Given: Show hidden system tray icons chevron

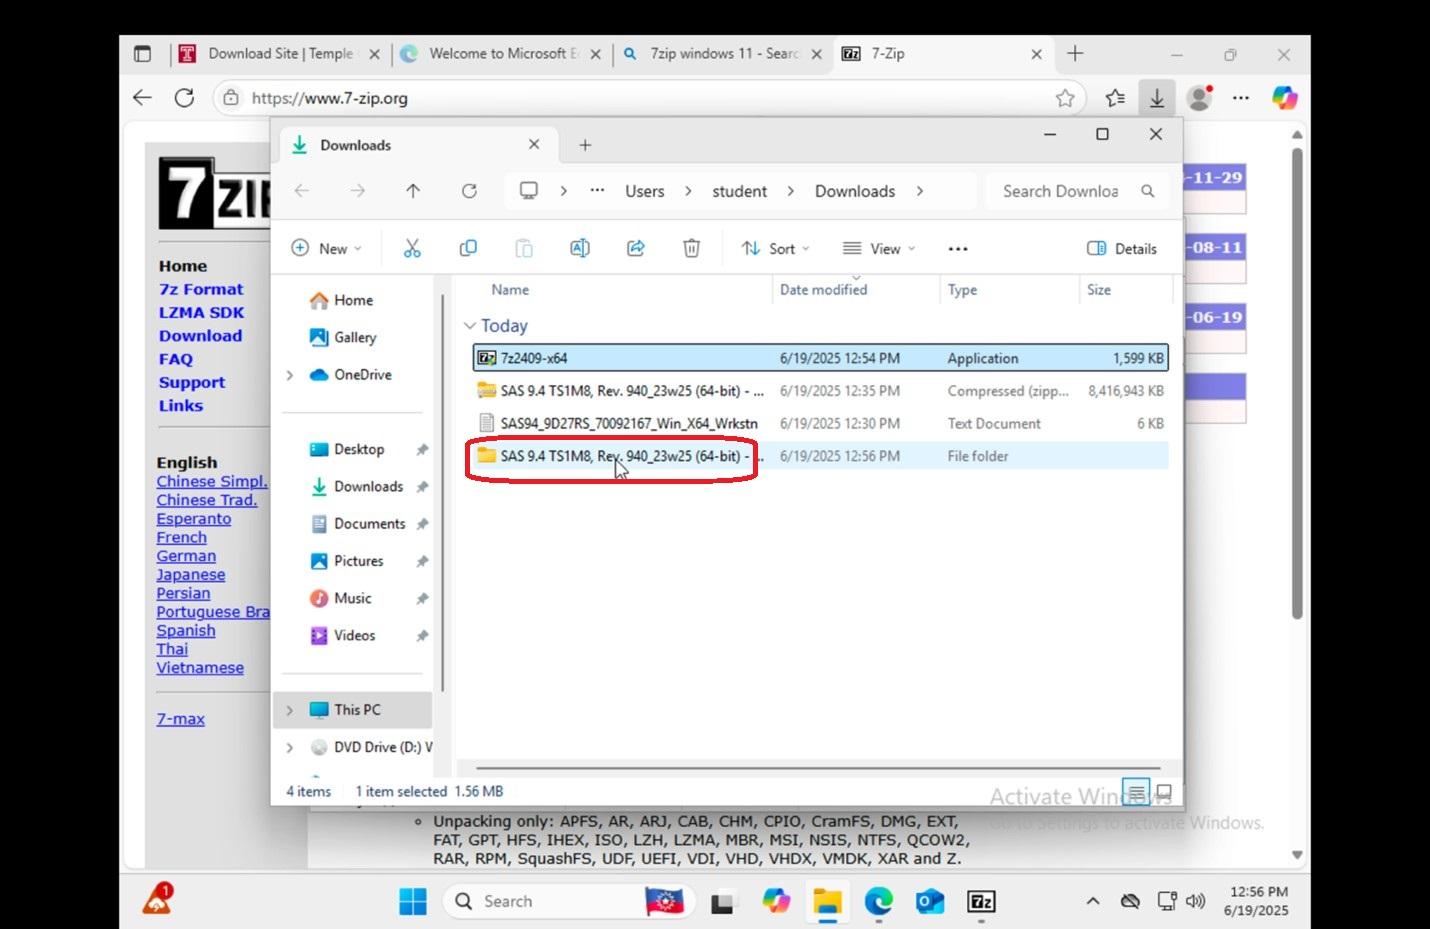Looking at the screenshot, I should [x=1093, y=901].
